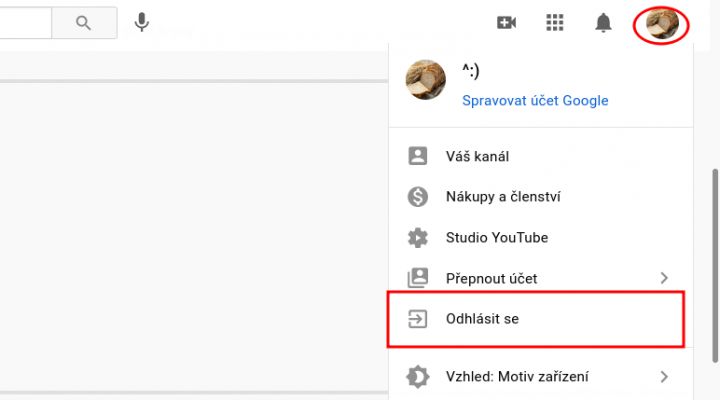The height and width of the screenshot is (400, 720).
Task: Choose Přepnout účet
Action: (540, 278)
